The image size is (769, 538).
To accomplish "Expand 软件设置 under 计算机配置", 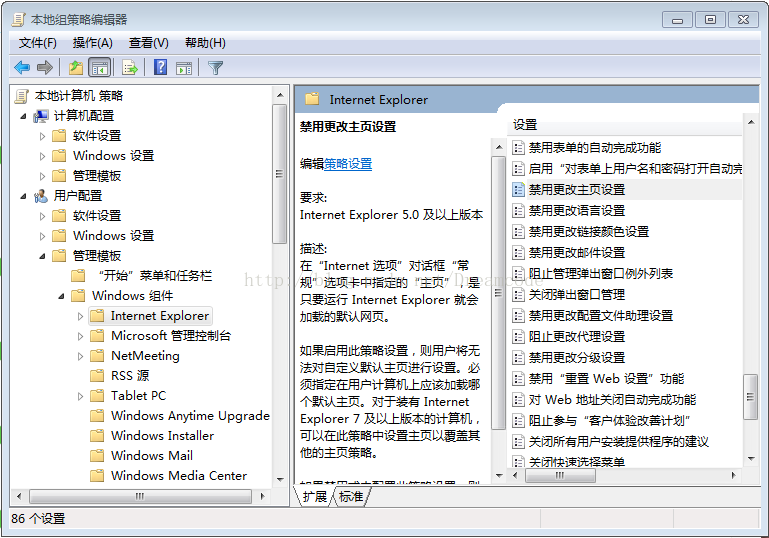I will click(x=42, y=136).
